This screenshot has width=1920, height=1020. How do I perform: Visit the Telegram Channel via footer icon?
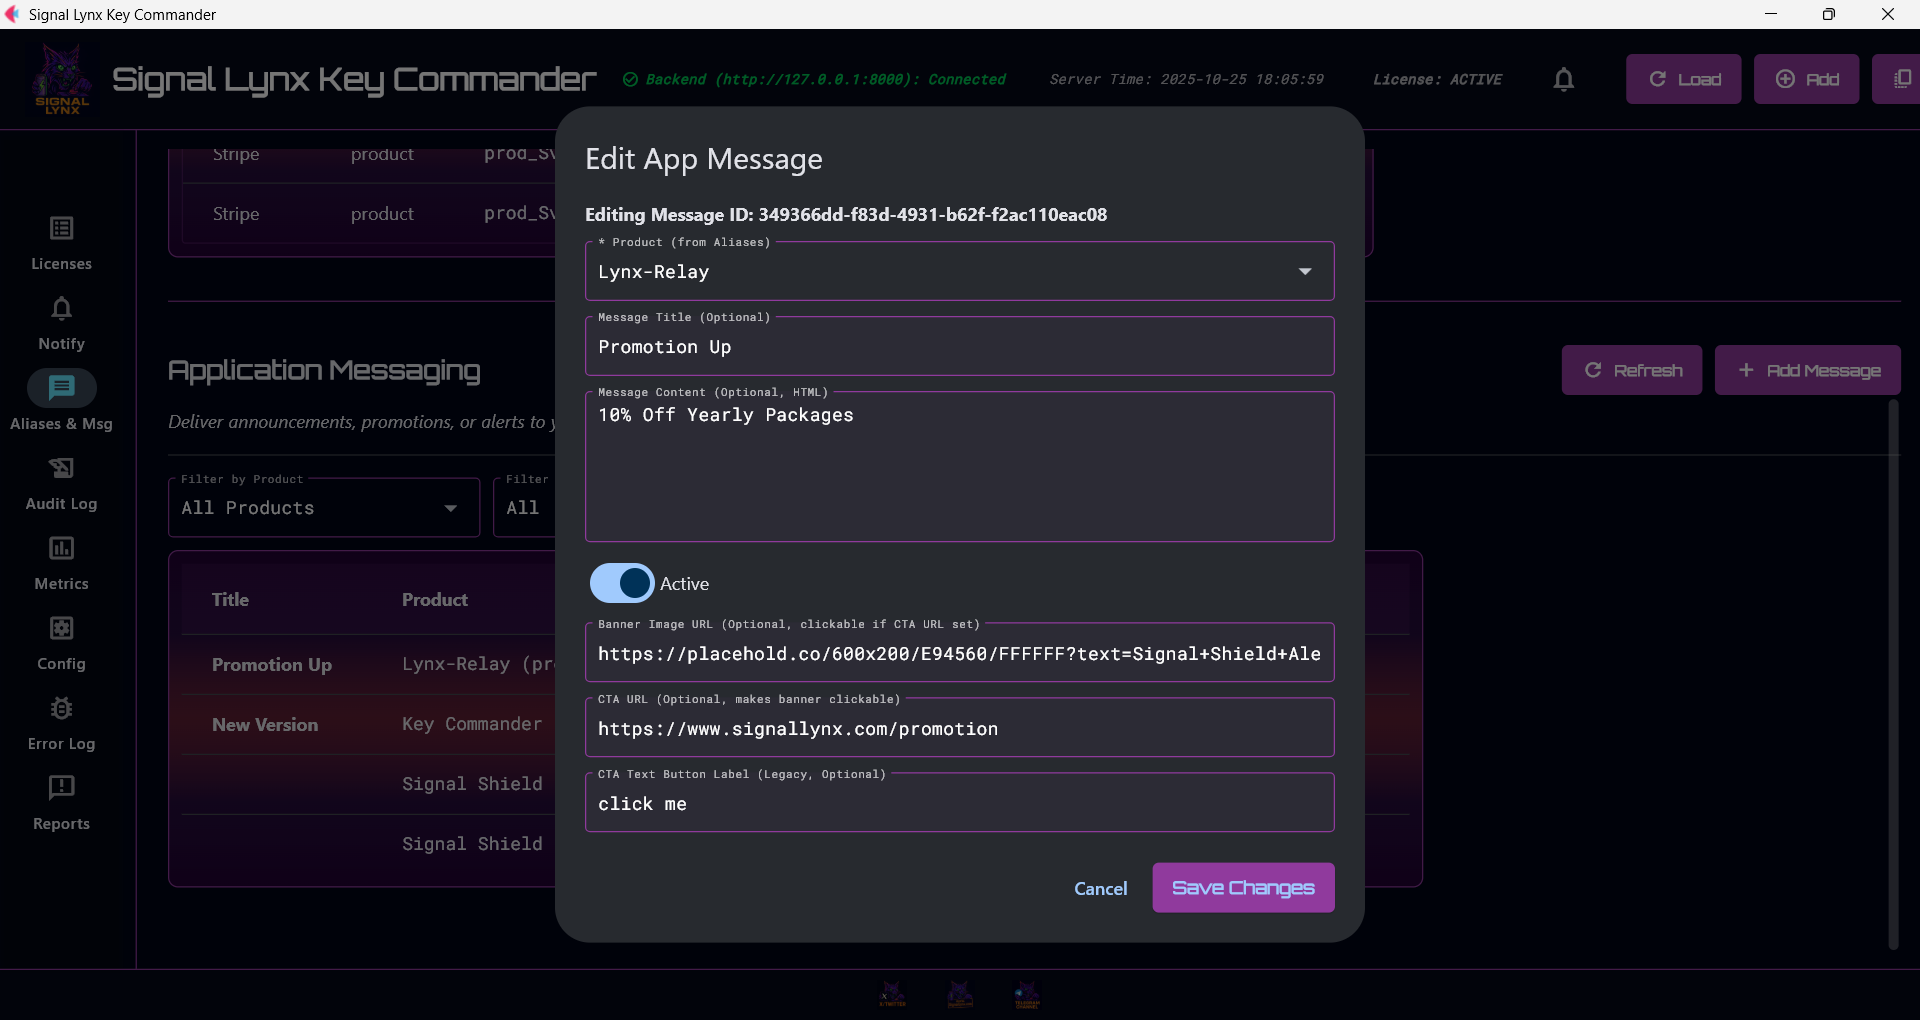point(1028,993)
